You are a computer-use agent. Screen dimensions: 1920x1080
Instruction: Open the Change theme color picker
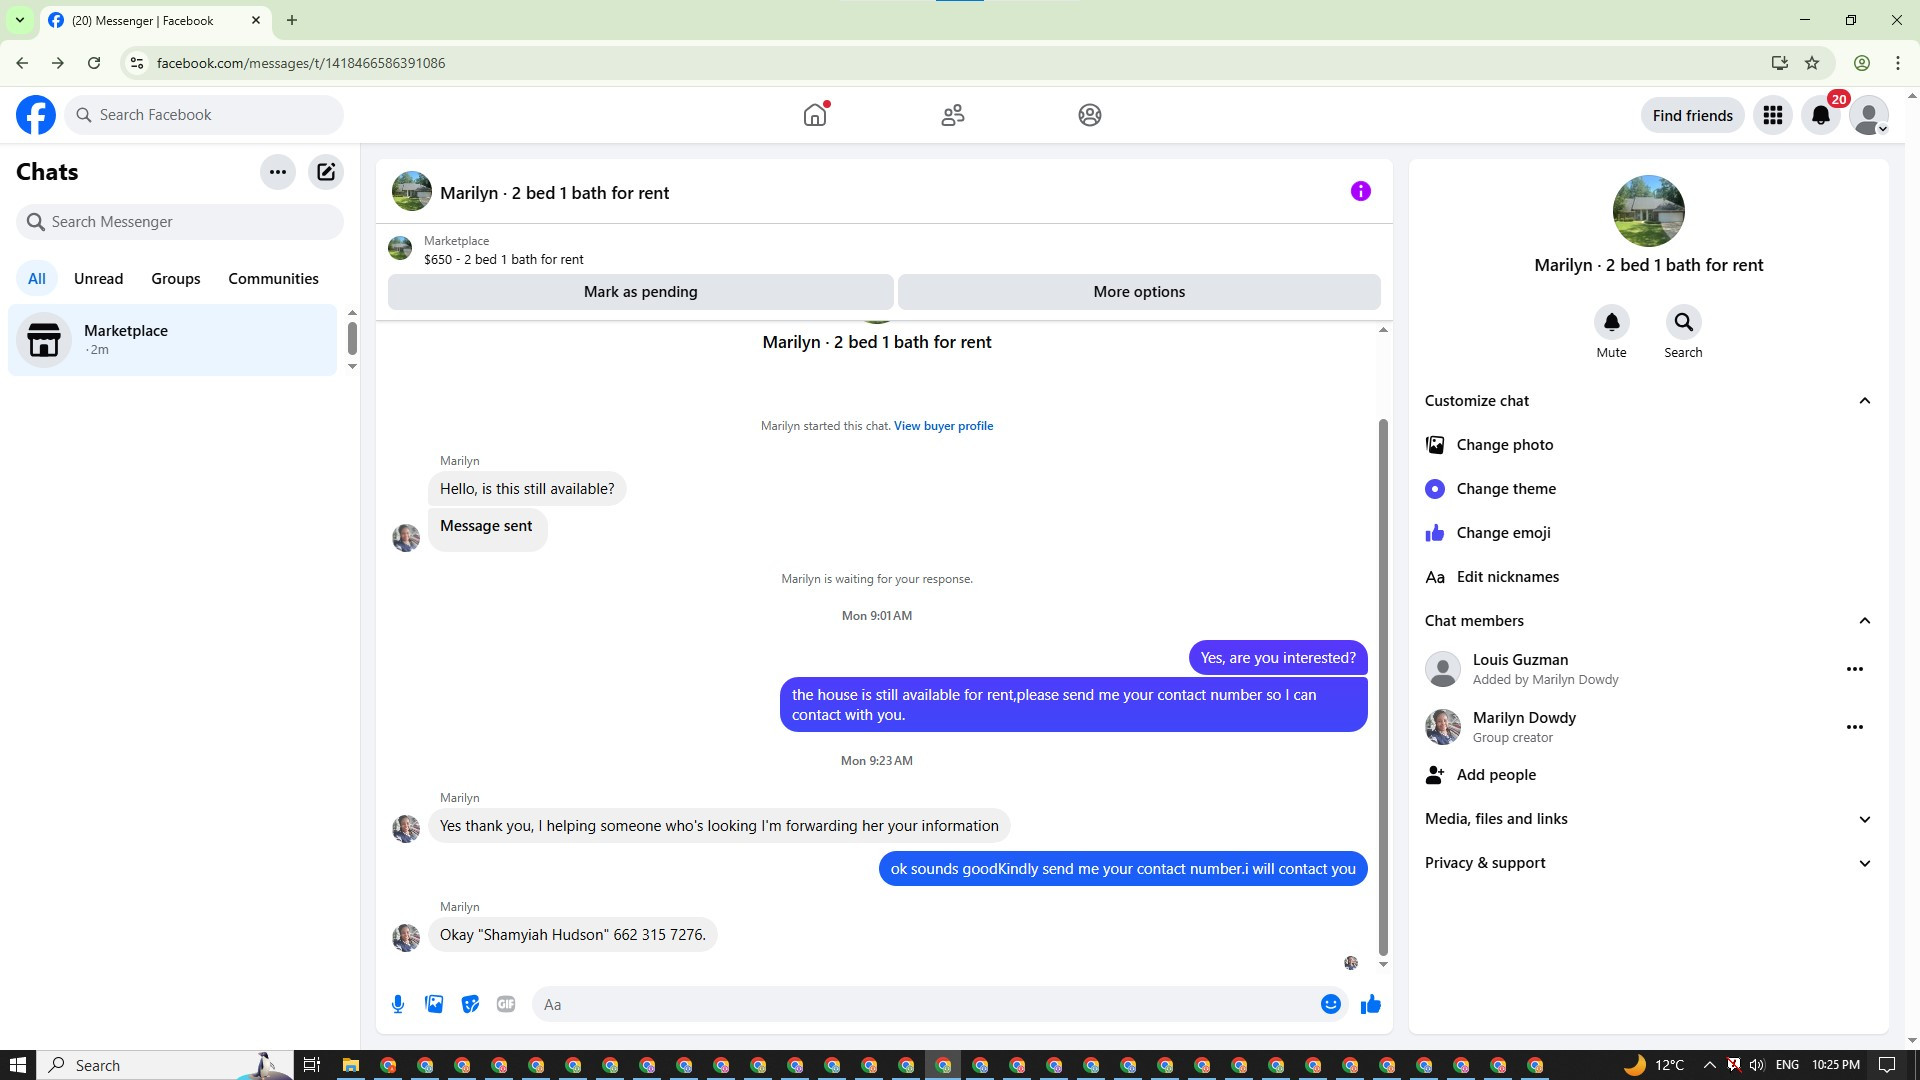[1648, 489]
